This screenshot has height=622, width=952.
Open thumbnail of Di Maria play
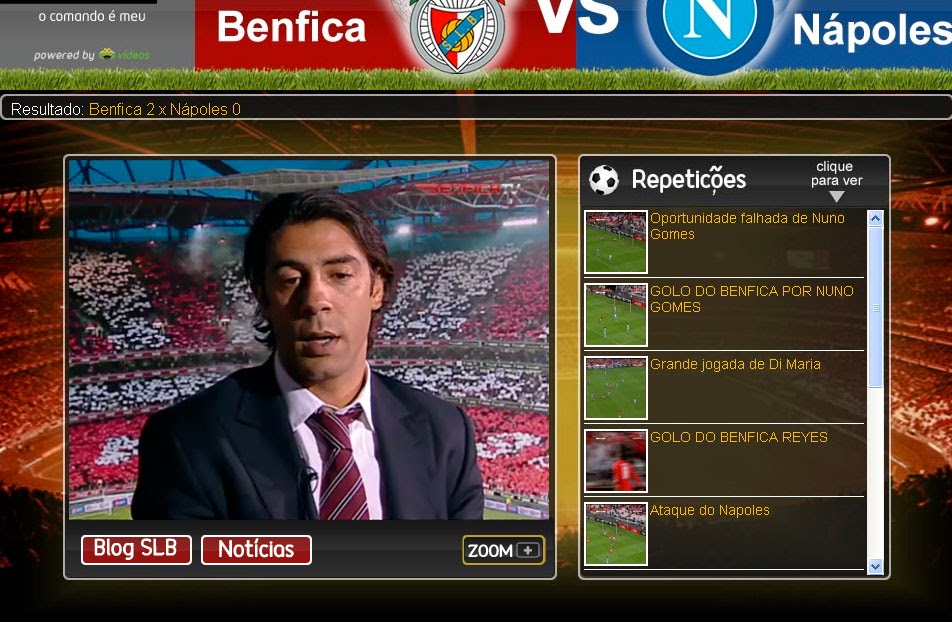tap(616, 388)
